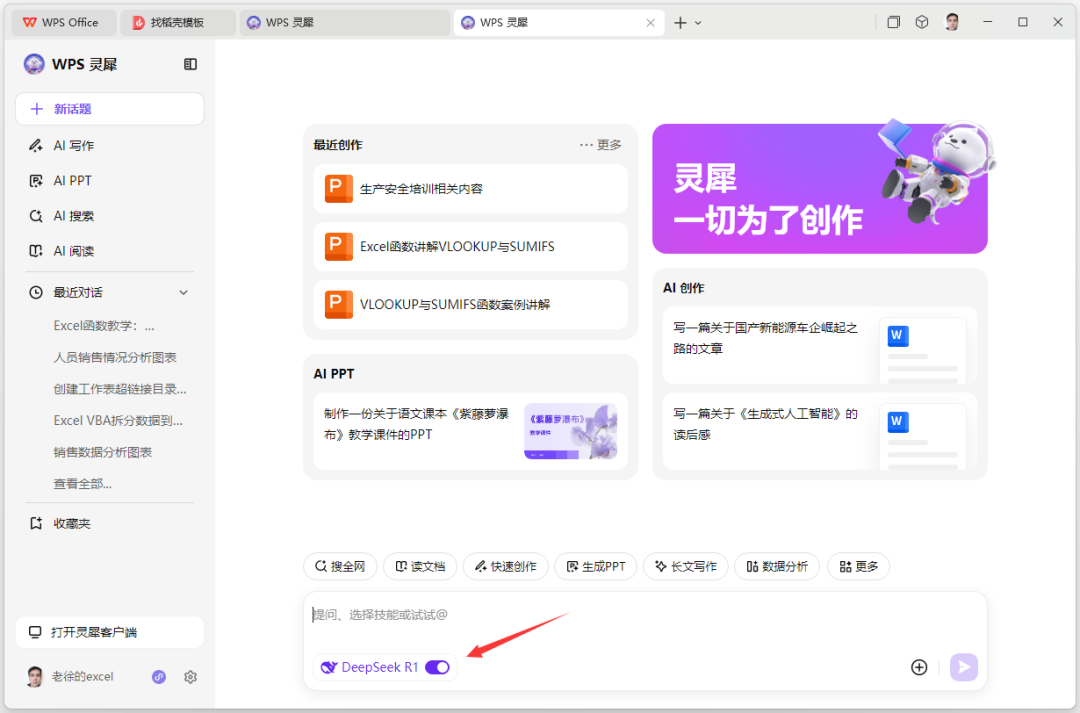The image size is (1080, 713).
Task: Click the plus attachment icon
Action: point(919,667)
